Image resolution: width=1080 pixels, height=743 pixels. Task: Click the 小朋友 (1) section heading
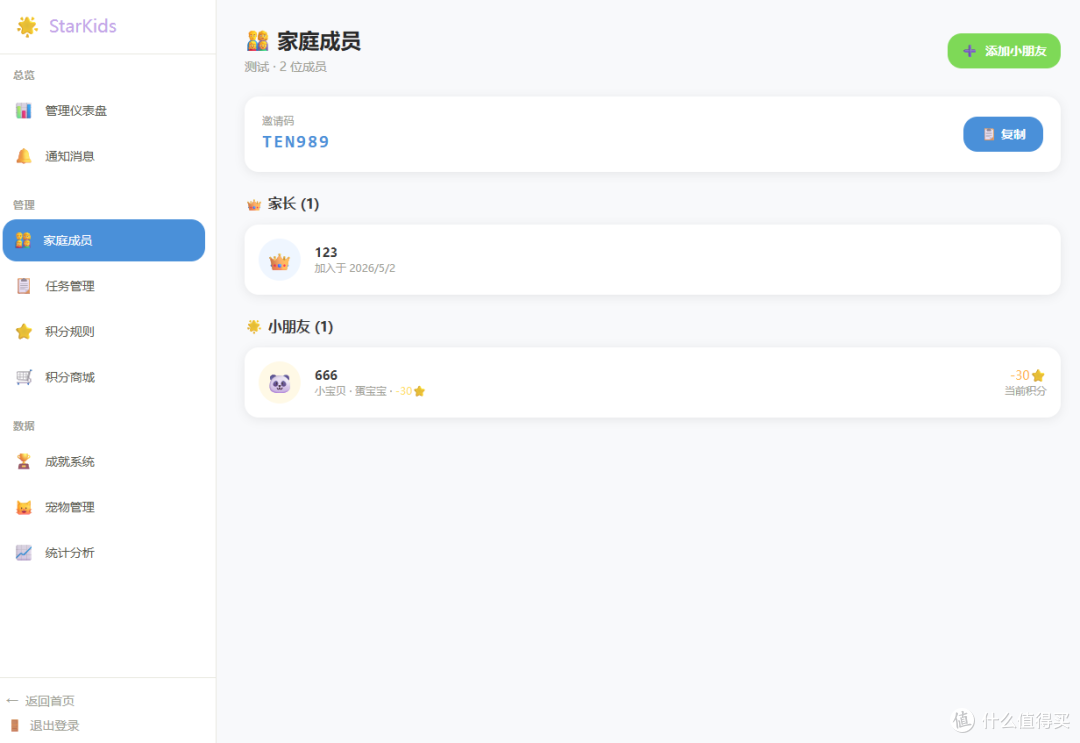click(x=300, y=326)
